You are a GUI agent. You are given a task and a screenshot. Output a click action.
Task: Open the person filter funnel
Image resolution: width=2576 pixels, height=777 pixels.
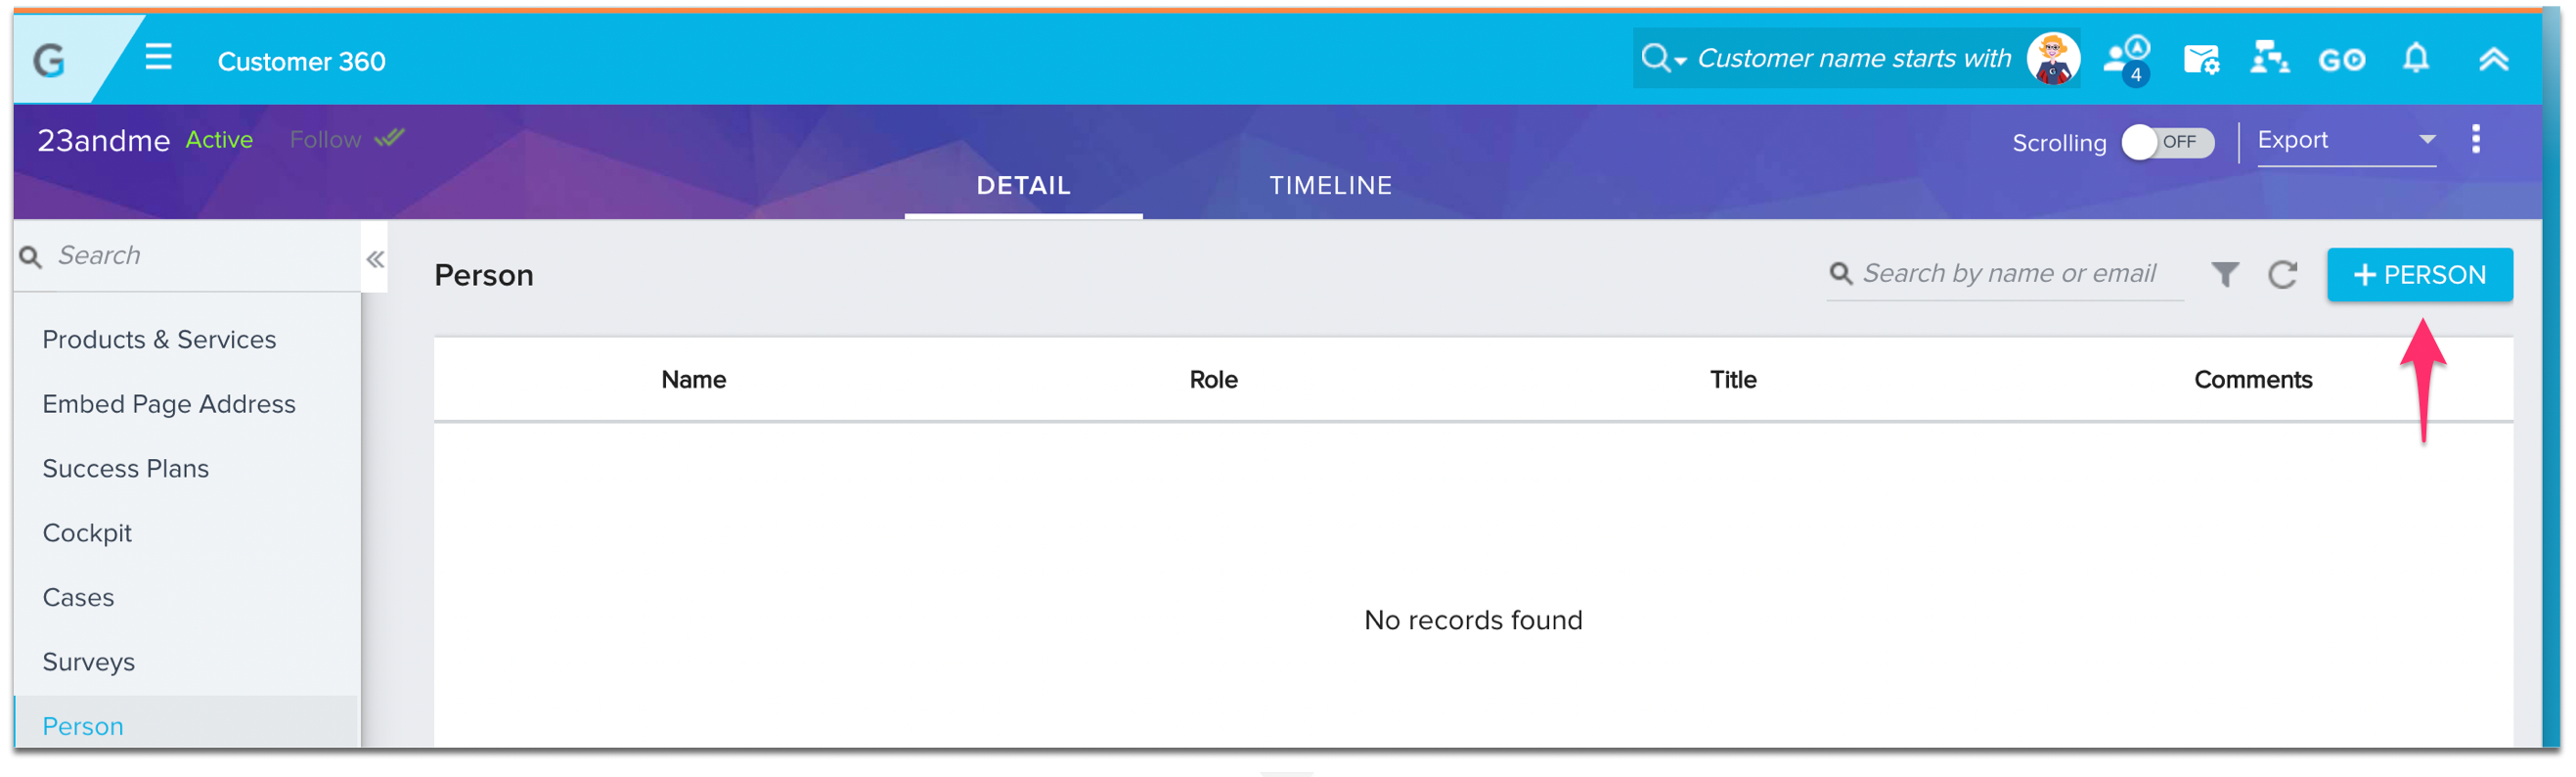[x=2224, y=274]
